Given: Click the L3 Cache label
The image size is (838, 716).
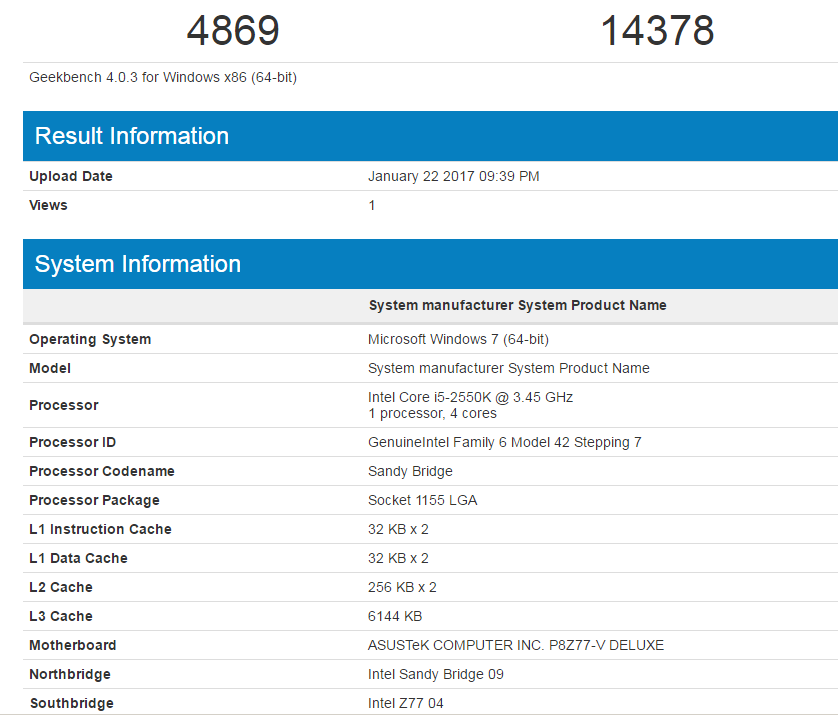Looking at the screenshot, I should point(61,616).
